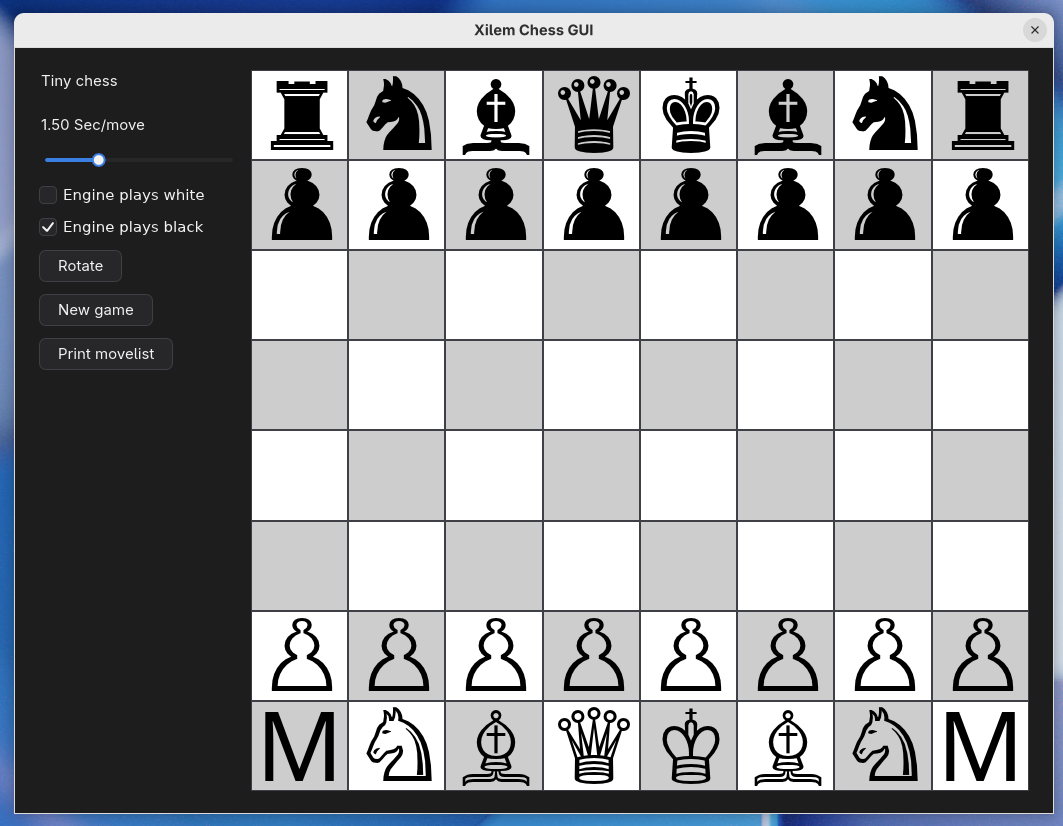This screenshot has height=826, width=1063.
Task: Click the seconds-per-move slider handle
Action: [x=98, y=160]
